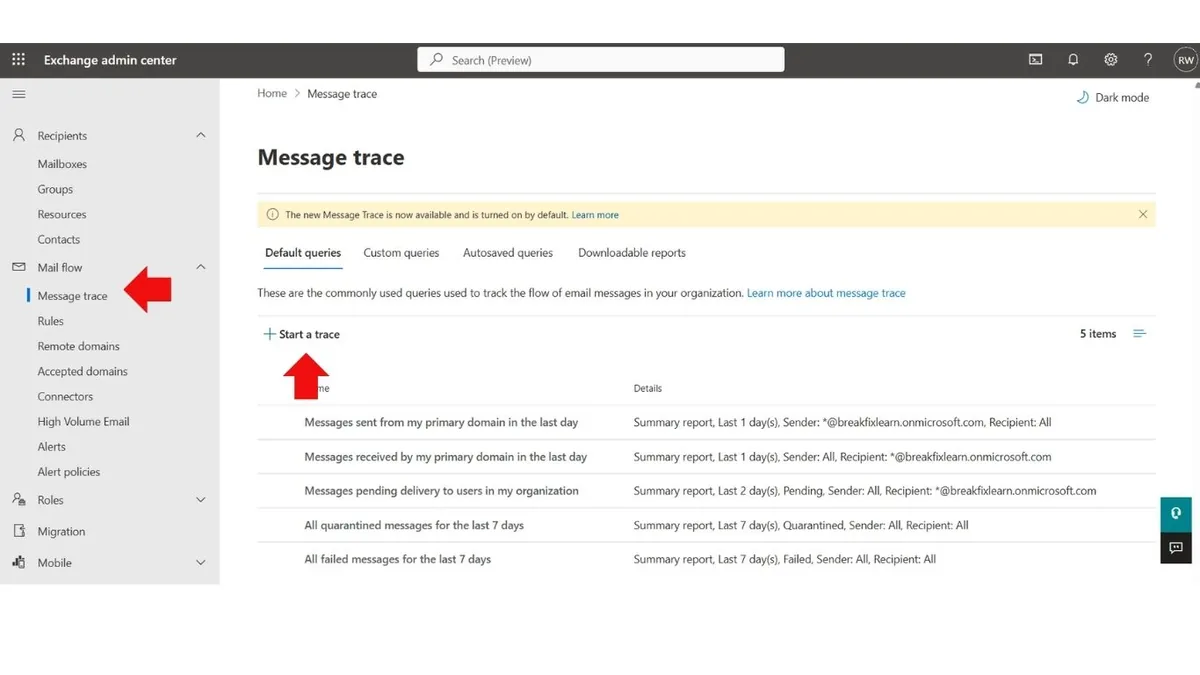Switch to the Downloadable reports tab
The height and width of the screenshot is (675, 1200).
(x=632, y=253)
